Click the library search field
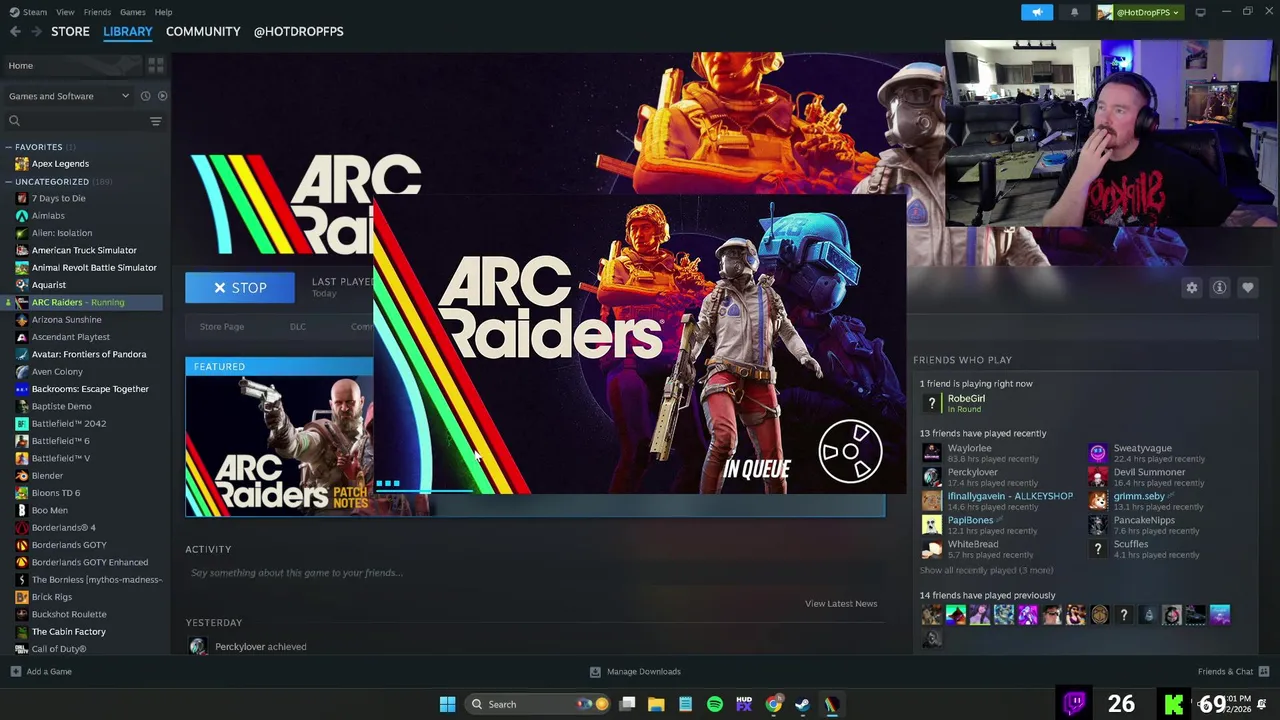 tap(77, 121)
